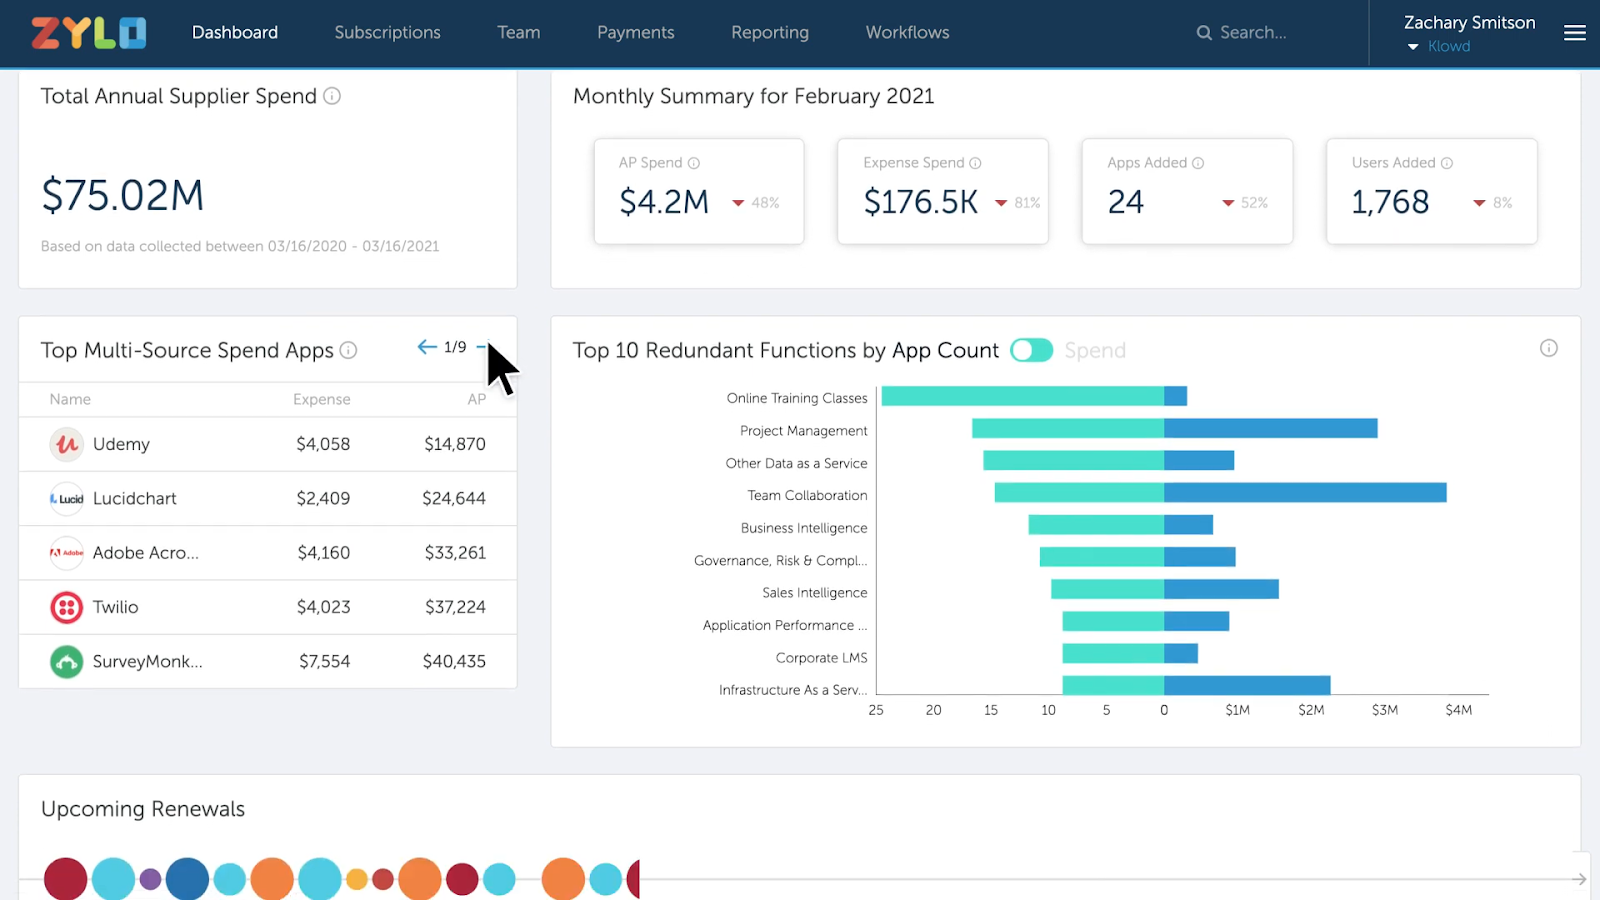Toggle App Count to Spend switch

[1031, 350]
